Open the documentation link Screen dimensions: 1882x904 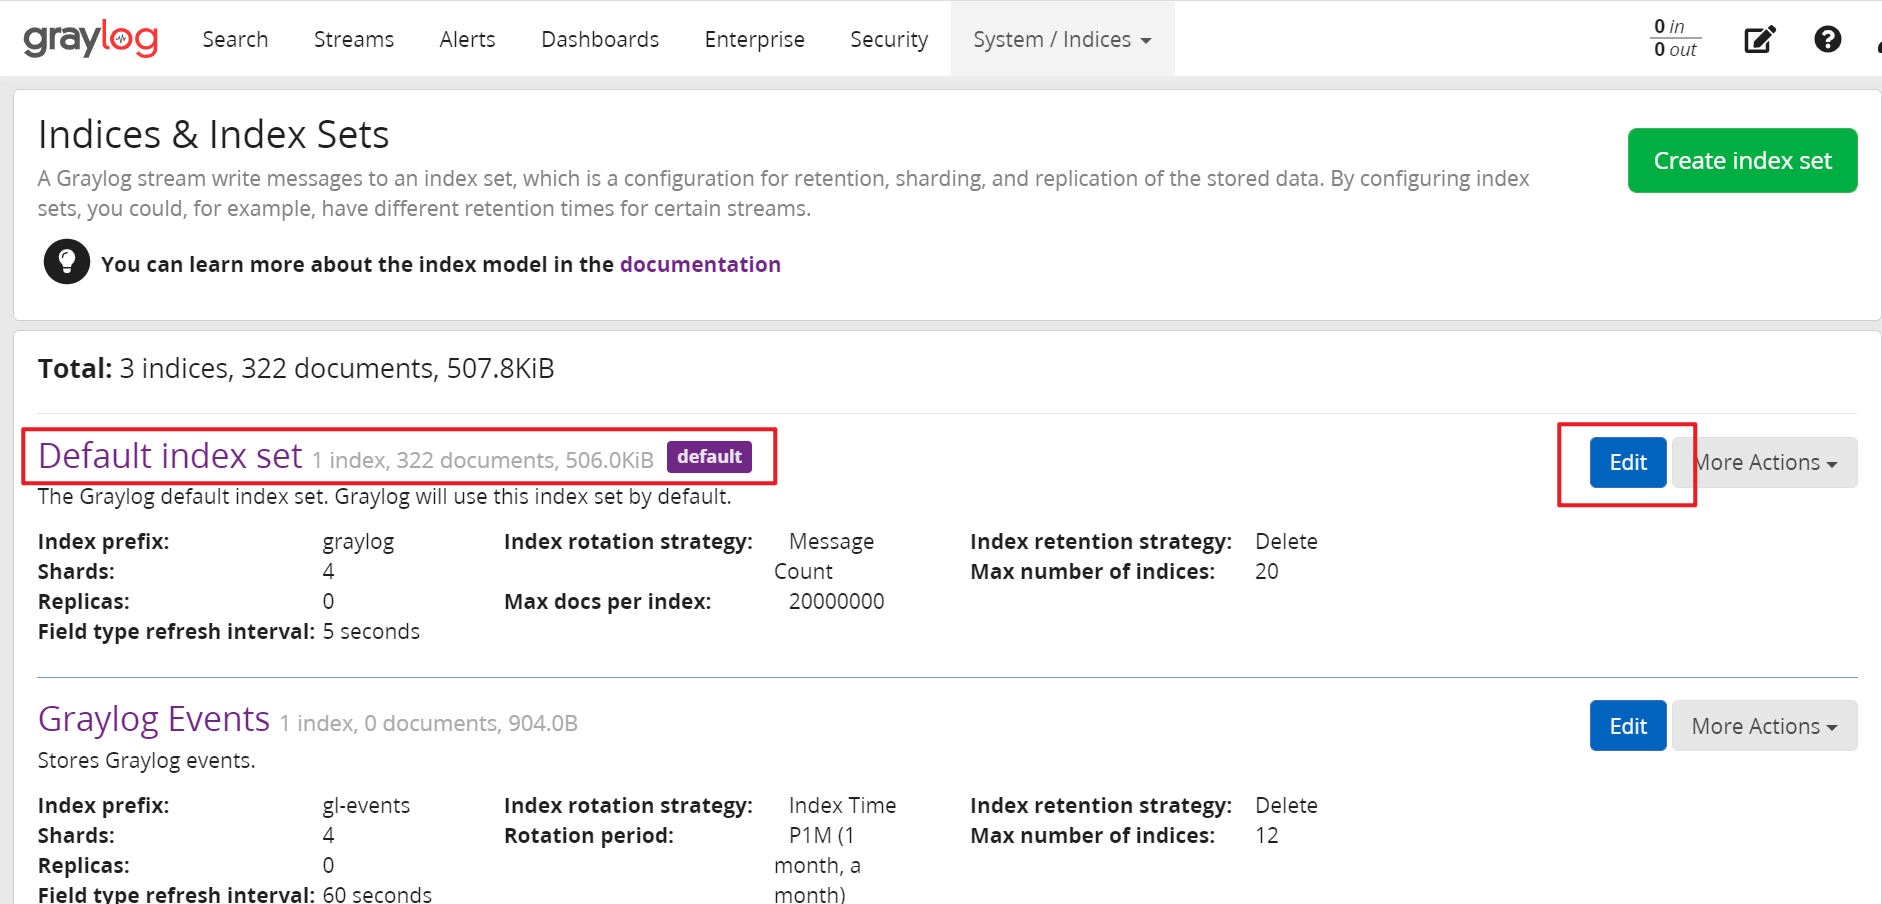click(x=700, y=264)
